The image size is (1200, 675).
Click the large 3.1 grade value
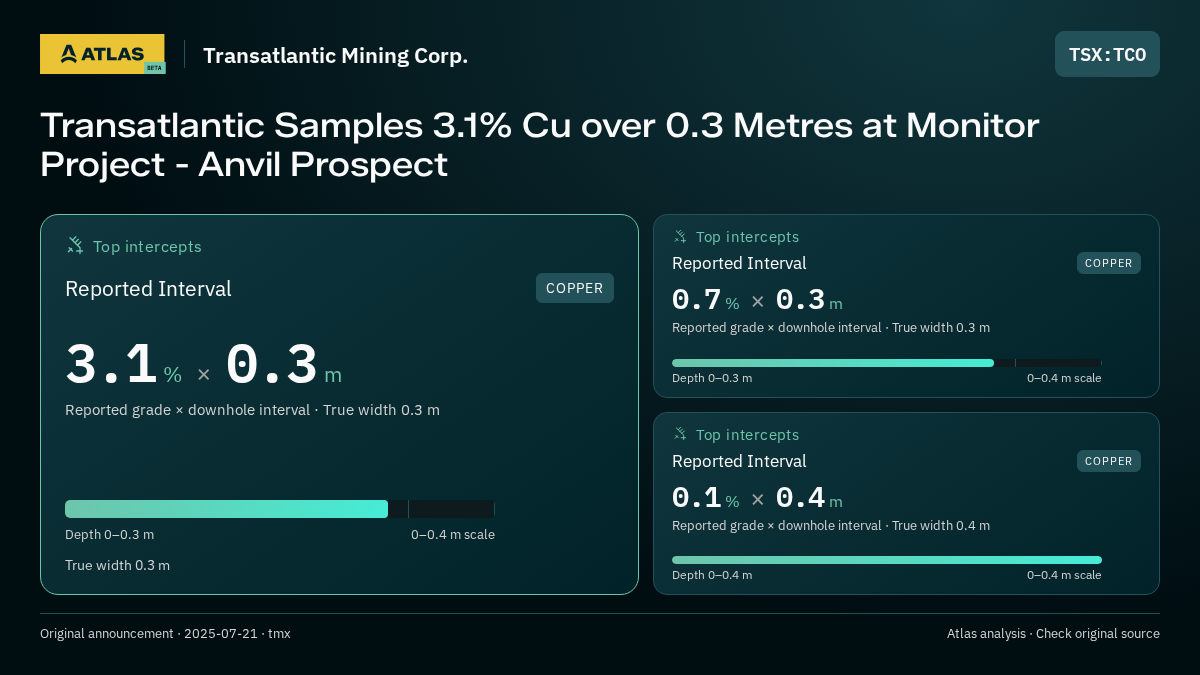click(111, 365)
